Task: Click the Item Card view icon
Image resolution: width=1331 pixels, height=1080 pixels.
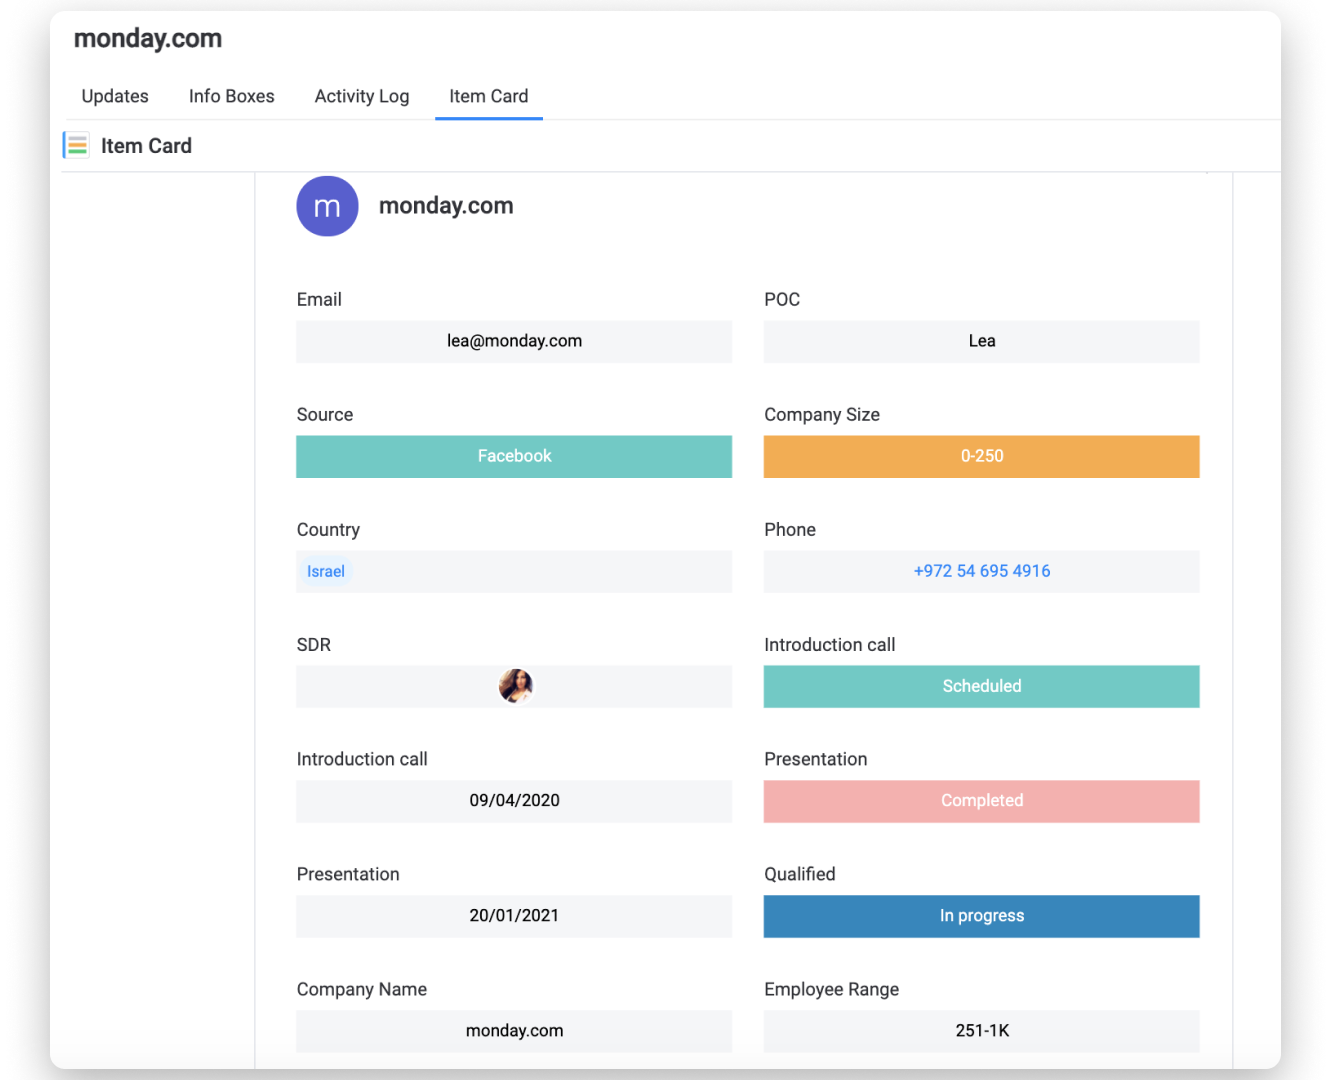Action: [76, 145]
